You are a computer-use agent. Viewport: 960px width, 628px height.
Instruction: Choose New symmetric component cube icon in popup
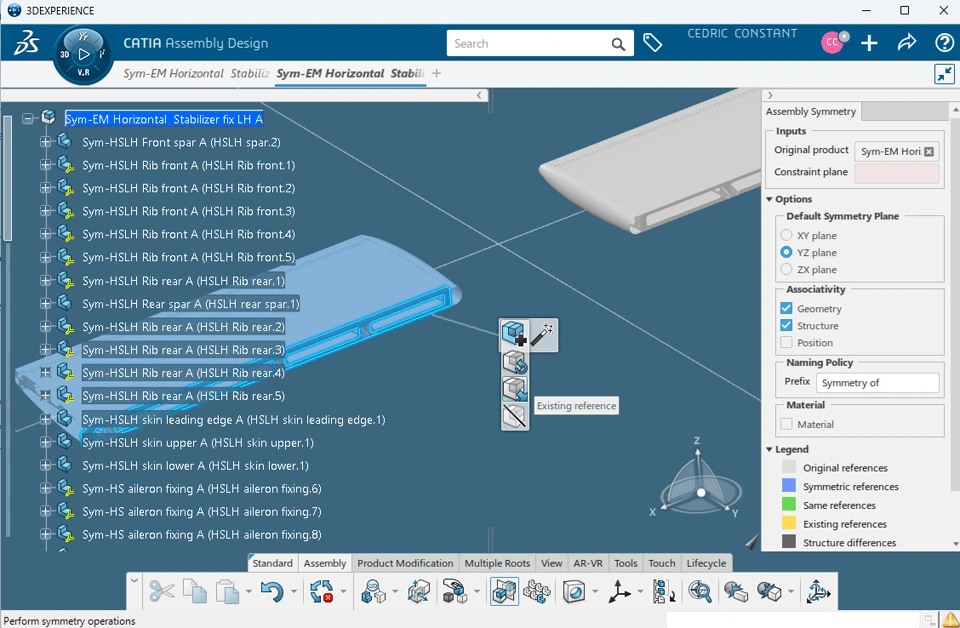[x=514, y=334]
